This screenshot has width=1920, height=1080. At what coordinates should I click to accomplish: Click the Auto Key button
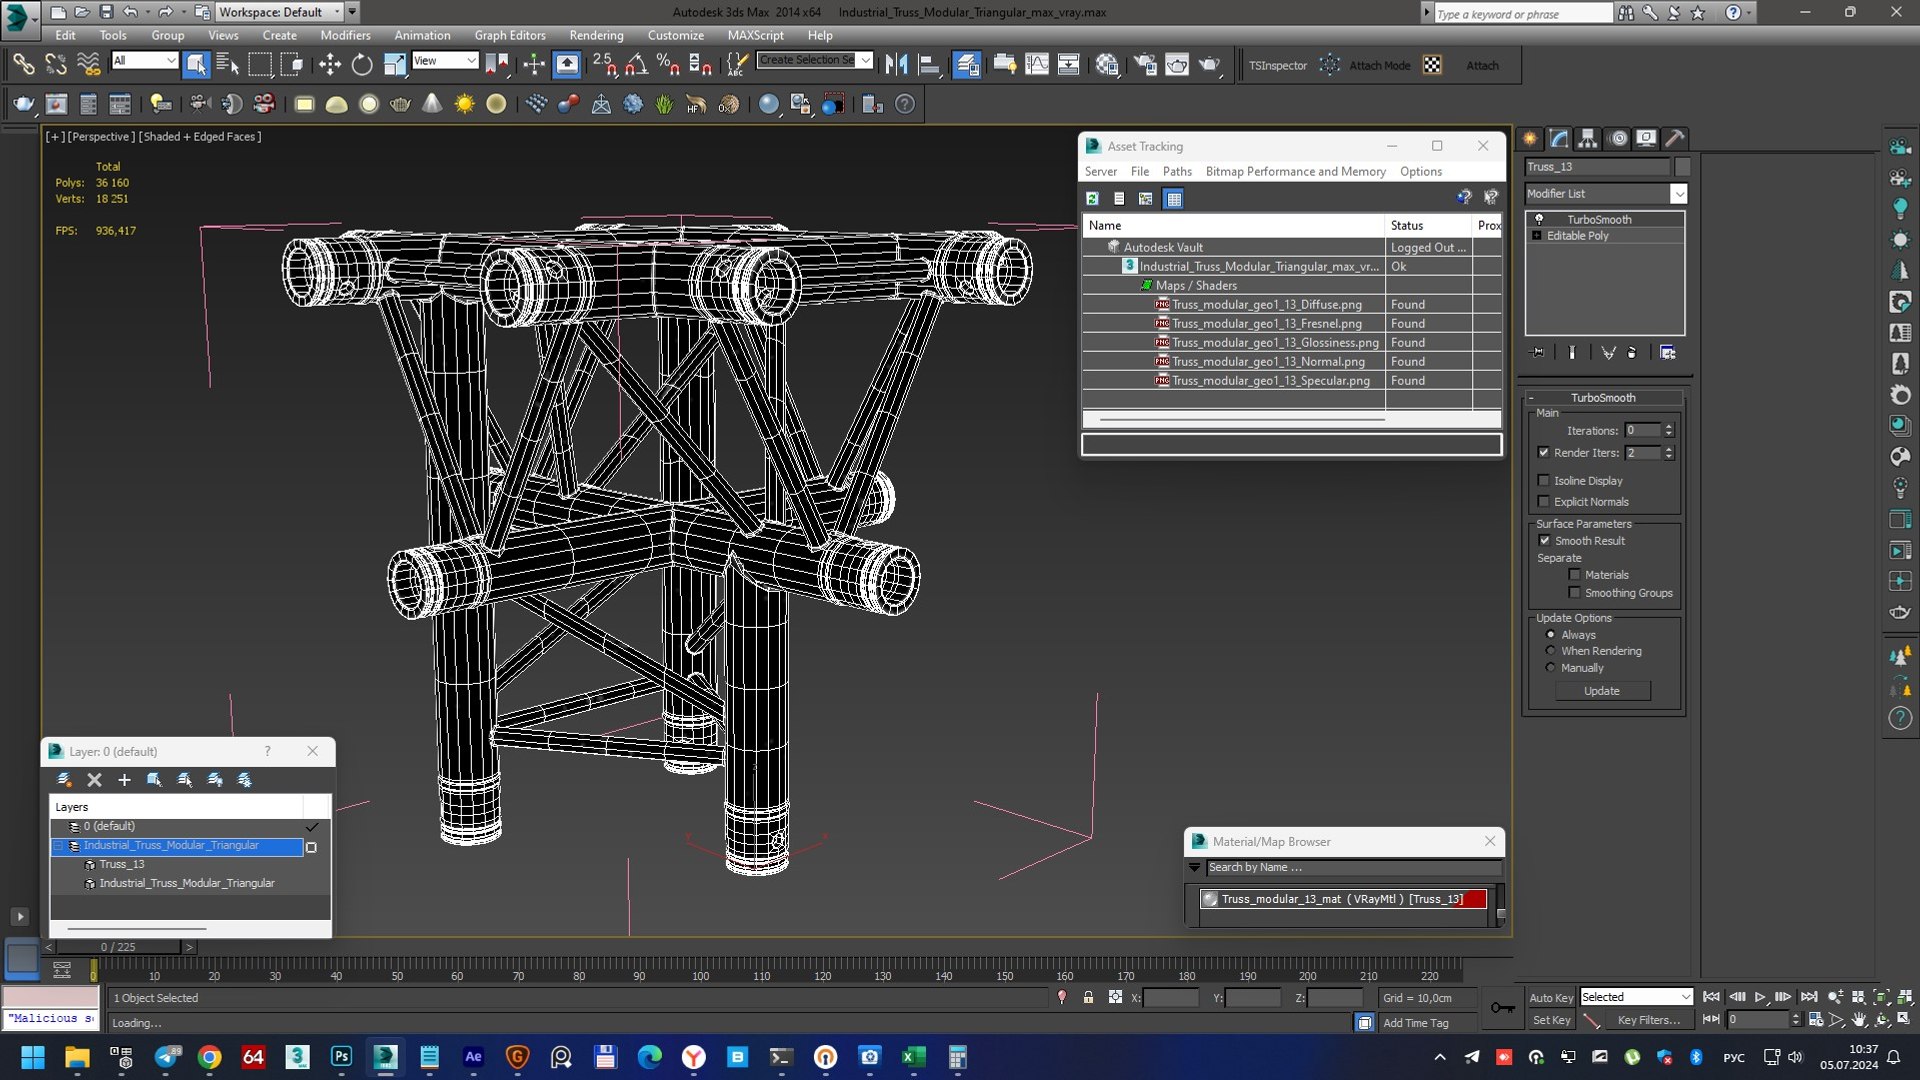point(1551,998)
